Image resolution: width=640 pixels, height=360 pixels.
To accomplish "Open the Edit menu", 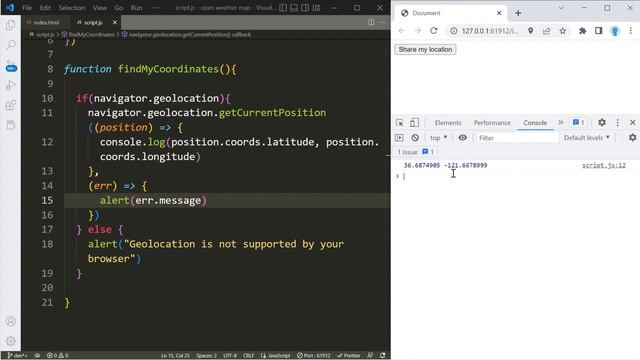I will coord(45,8).
